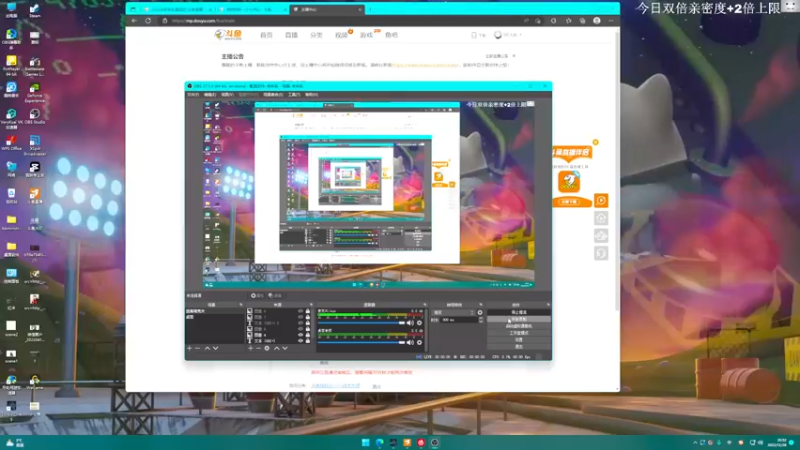Pop out the Sources (来源) dock via its header icon
Image resolution: width=800 pixels, height=450 pixels.
point(311,305)
